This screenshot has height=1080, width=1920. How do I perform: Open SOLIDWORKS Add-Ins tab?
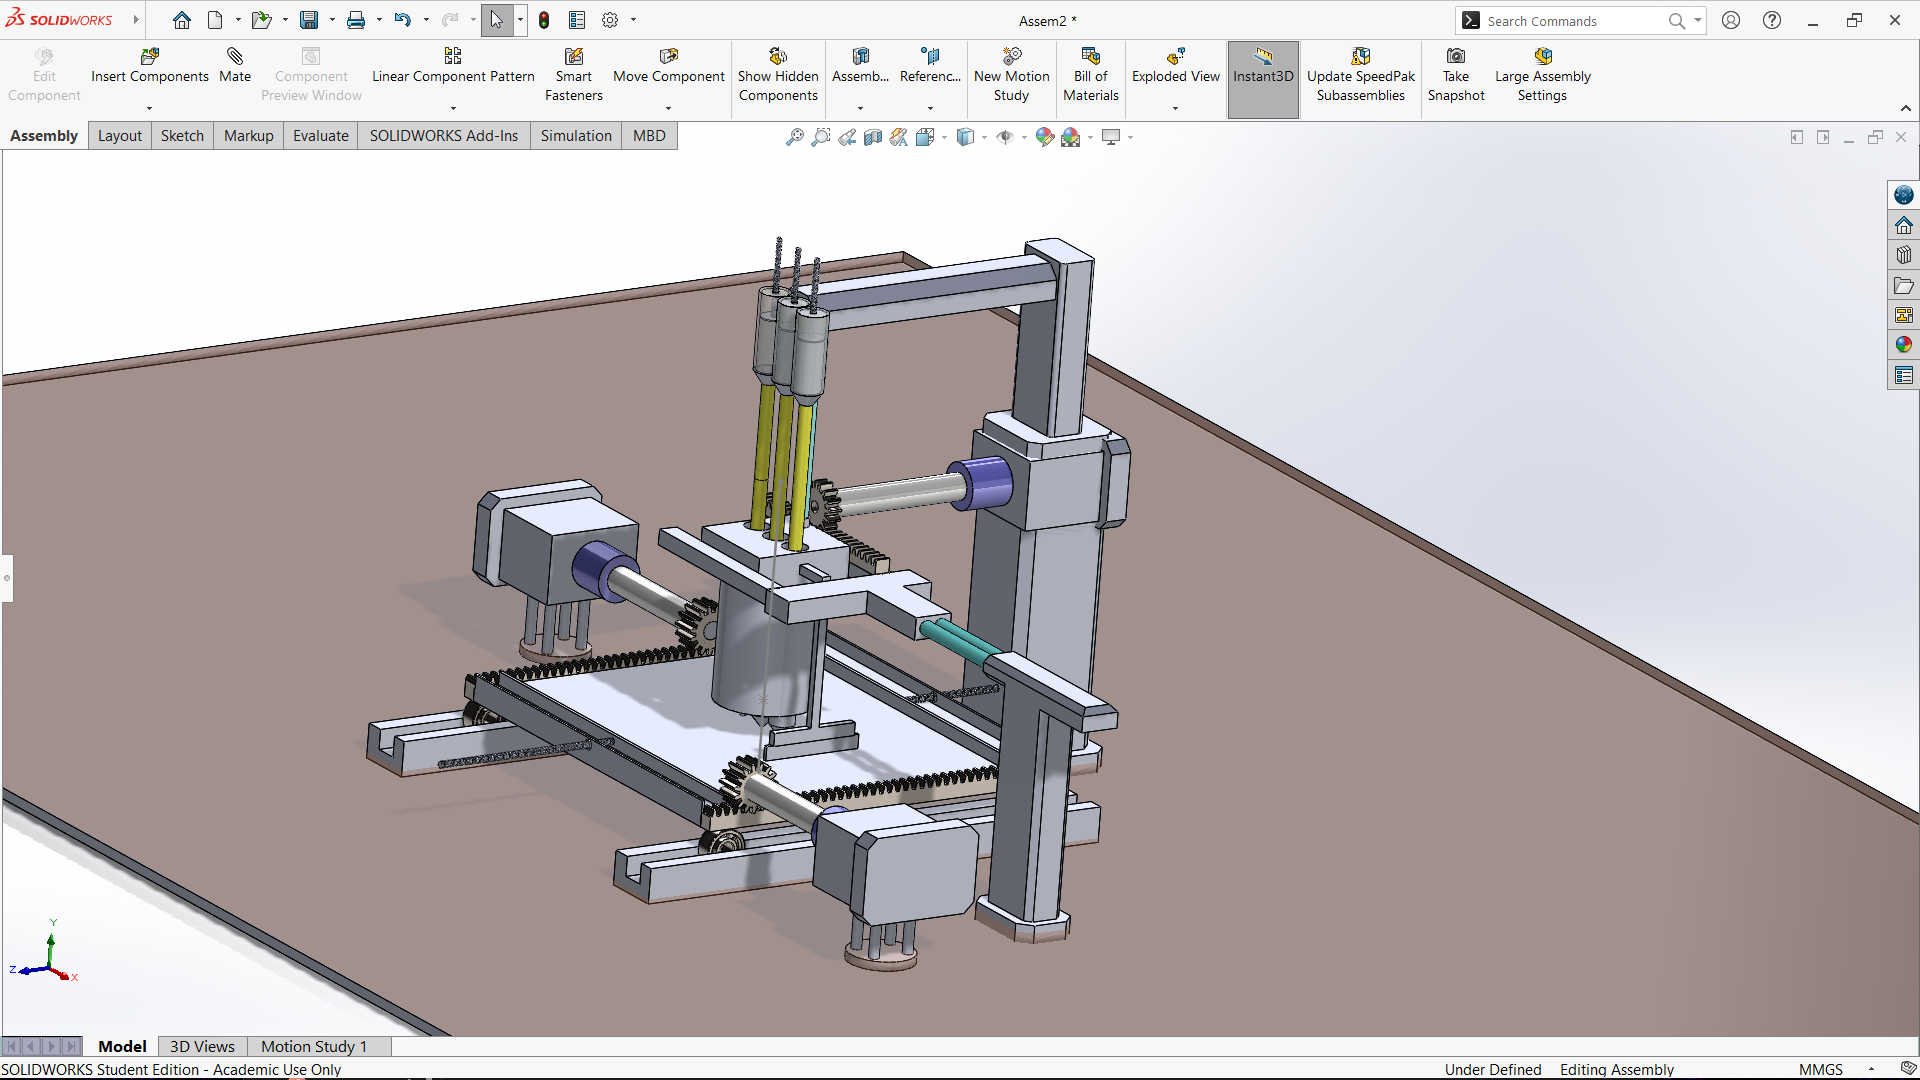click(x=444, y=136)
